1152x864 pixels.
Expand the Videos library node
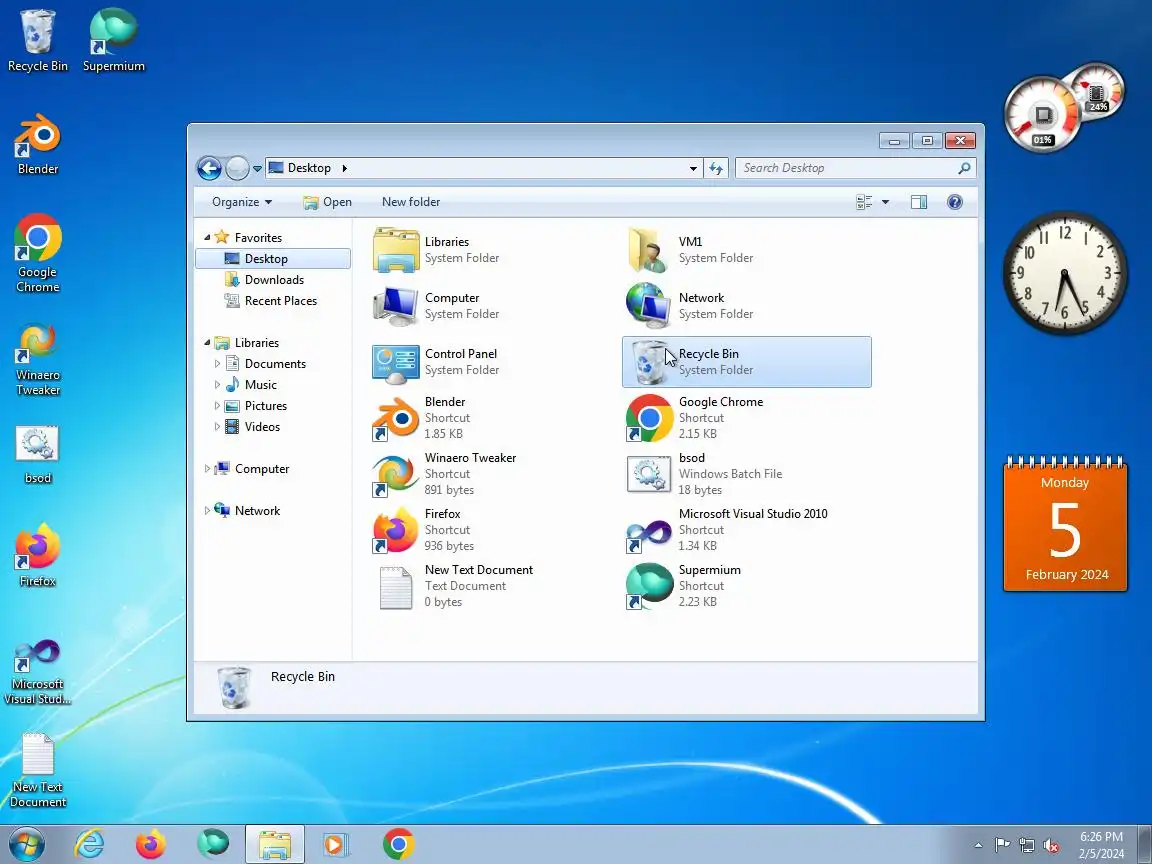click(x=217, y=426)
